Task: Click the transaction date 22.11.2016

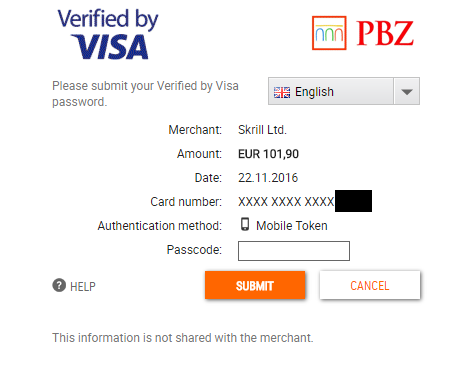Action: pyautogui.click(x=268, y=178)
